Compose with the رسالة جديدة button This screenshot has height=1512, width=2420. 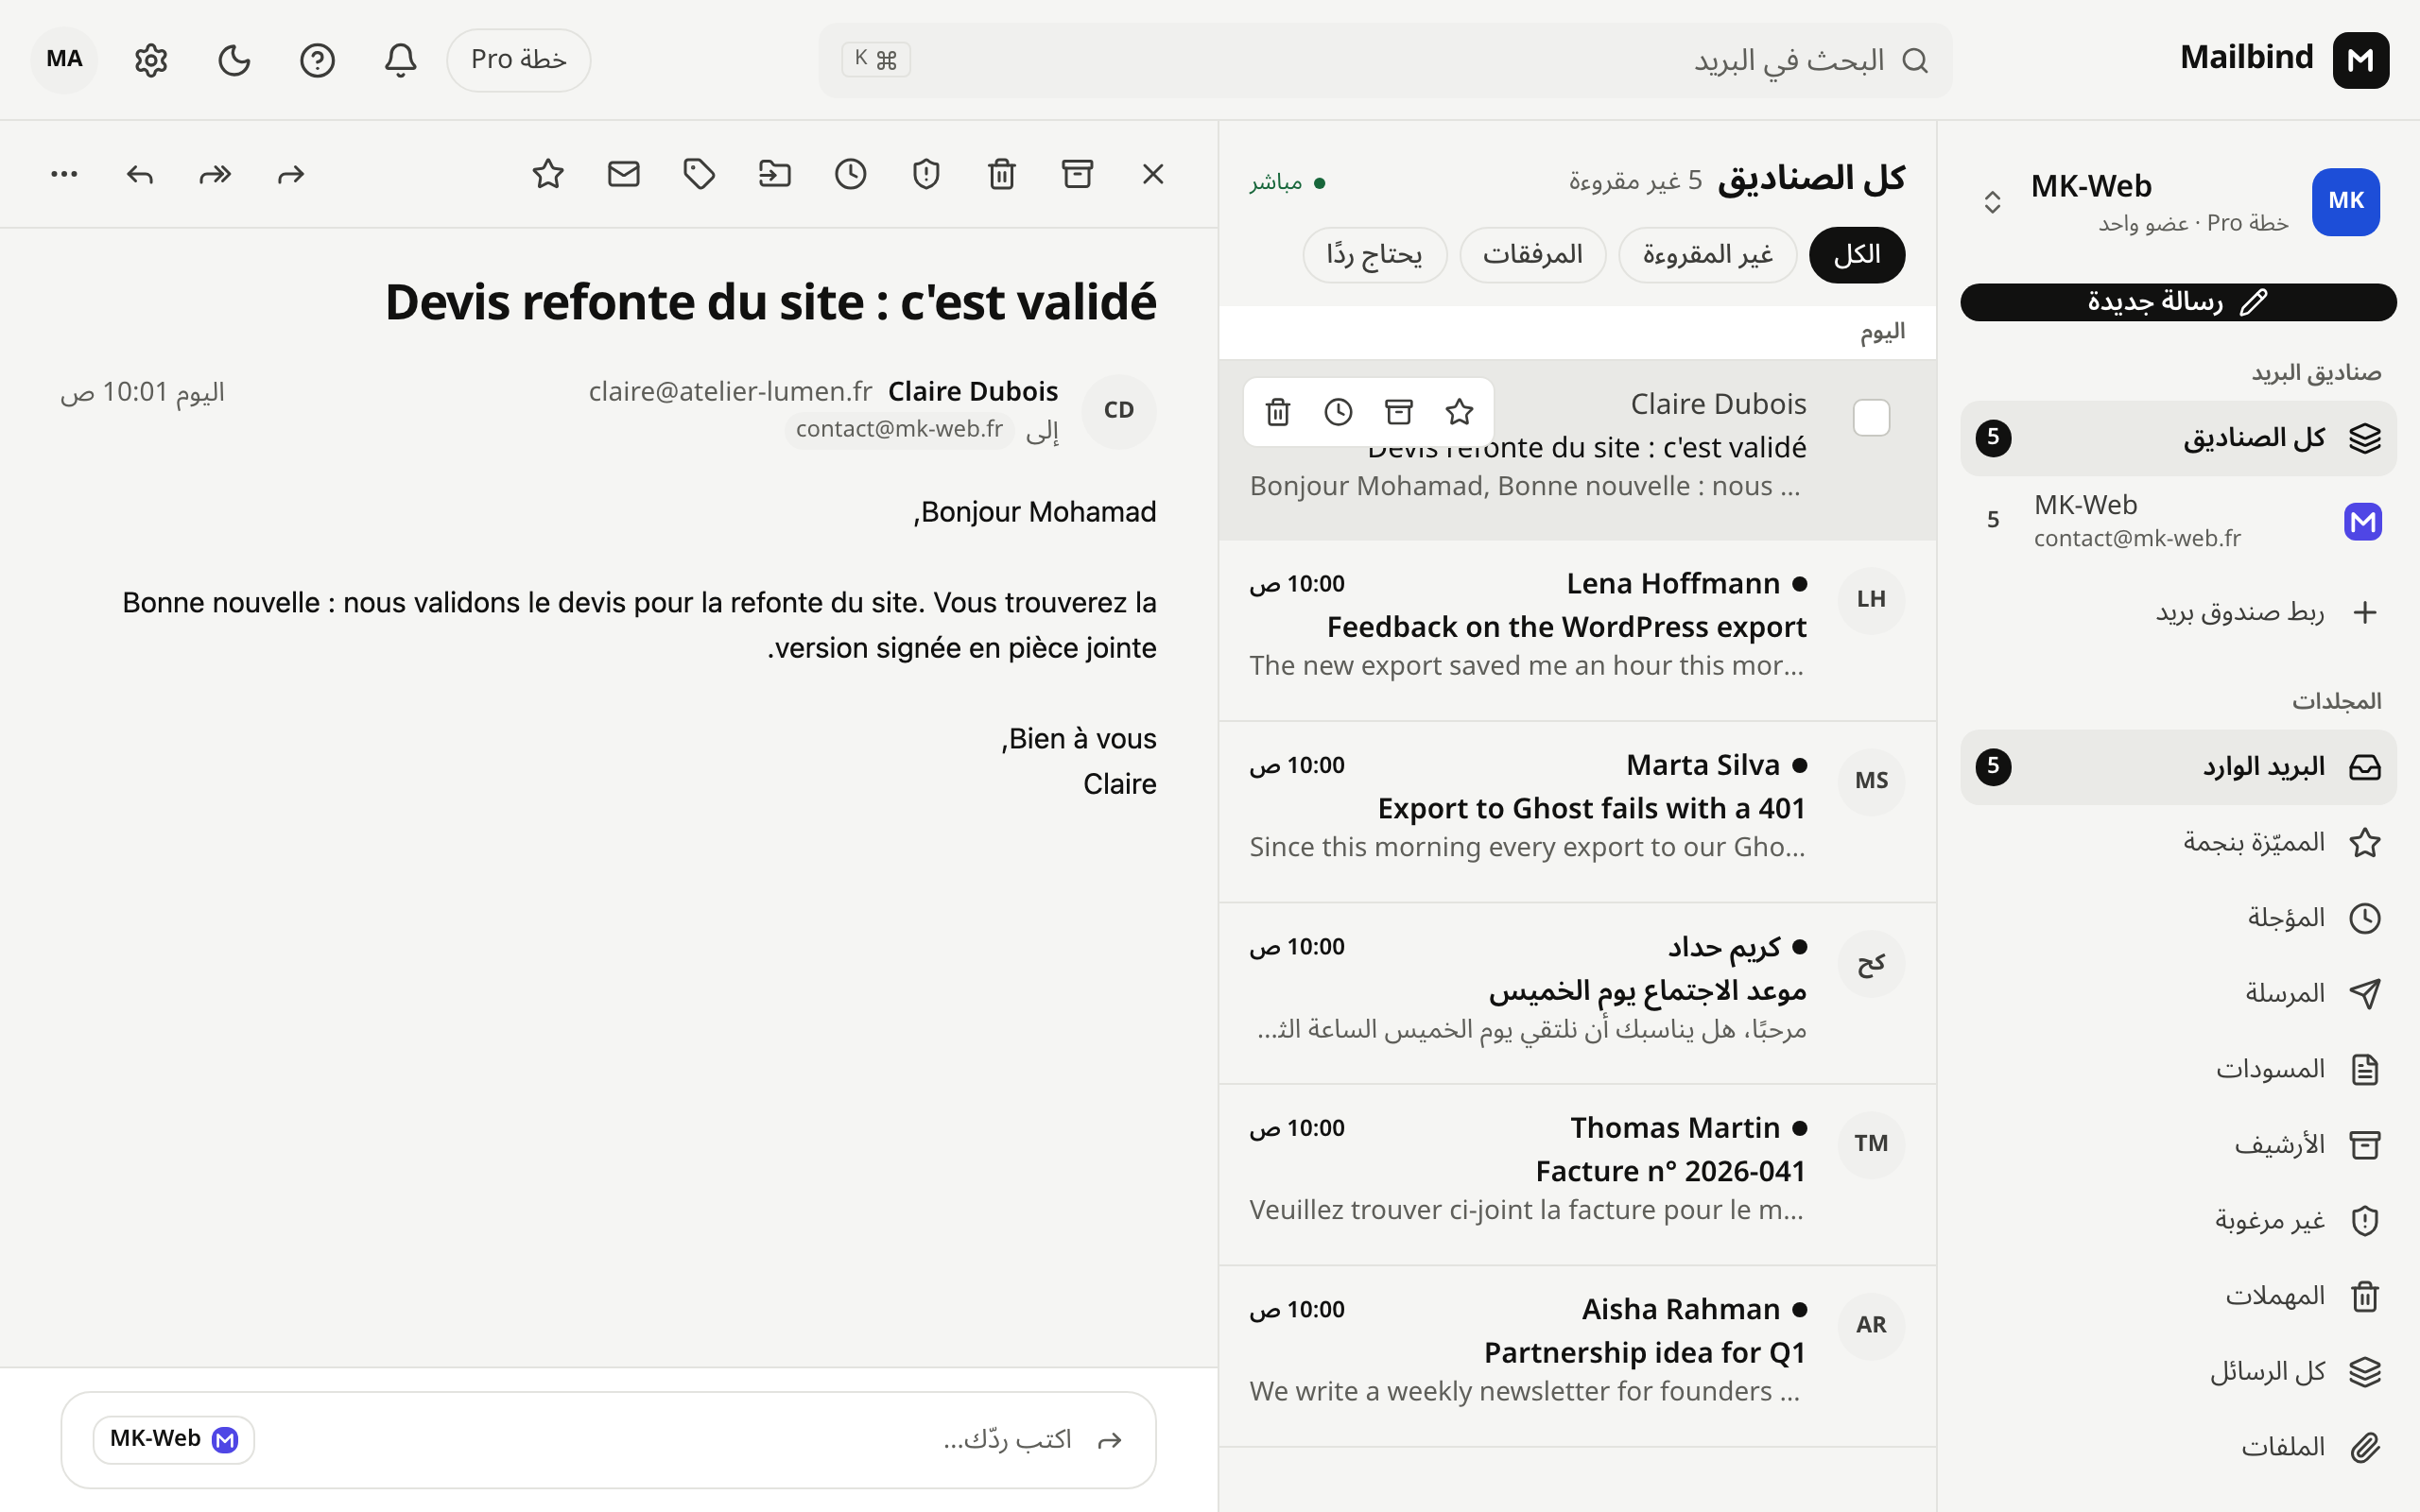2178,302
